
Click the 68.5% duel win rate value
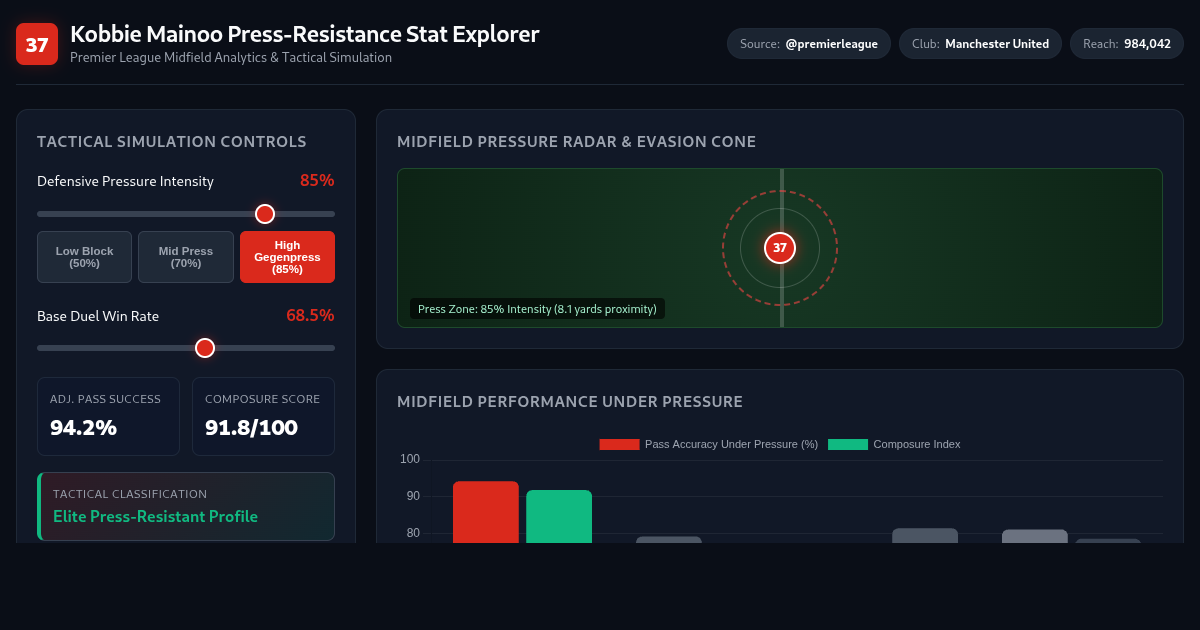(x=310, y=315)
